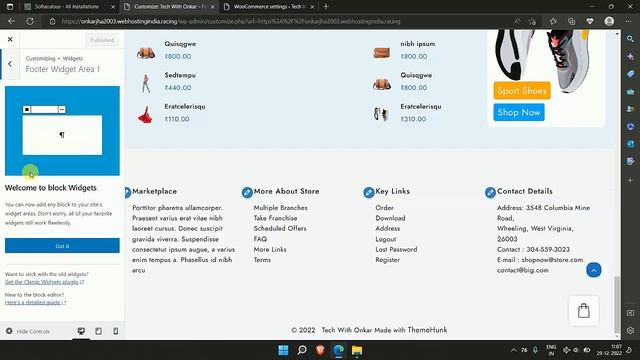
Task: Launch Brave browser from taskbar
Action: click(x=320, y=350)
